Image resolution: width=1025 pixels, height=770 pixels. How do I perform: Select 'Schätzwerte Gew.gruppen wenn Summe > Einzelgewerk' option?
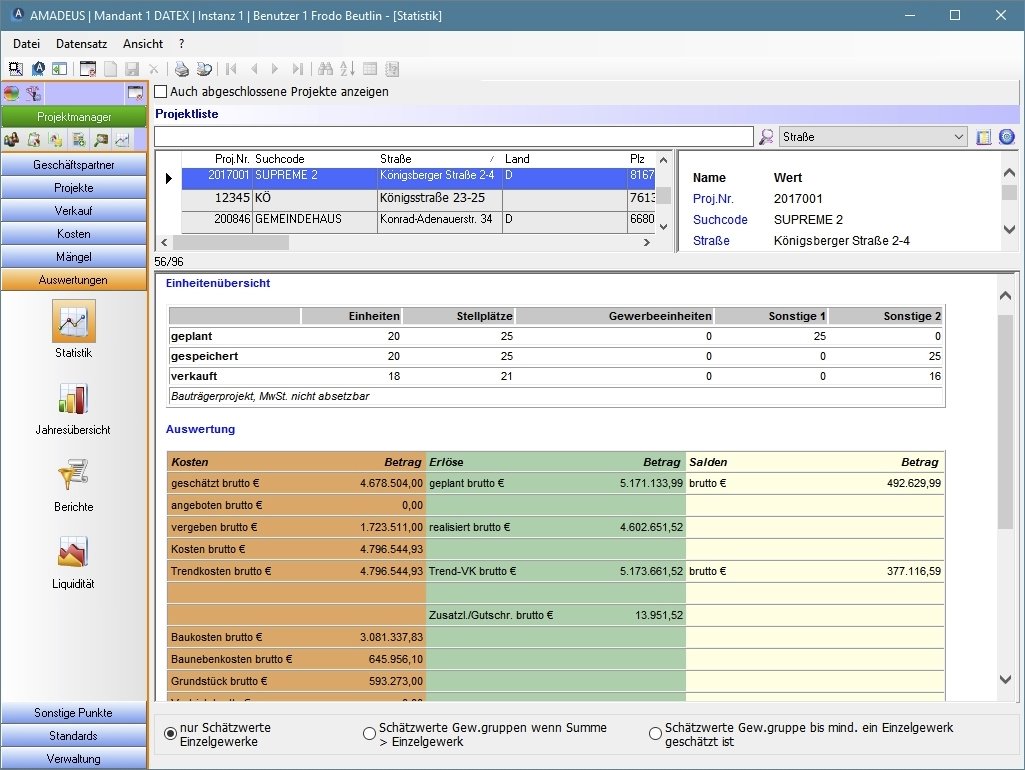pyautogui.click(x=369, y=734)
